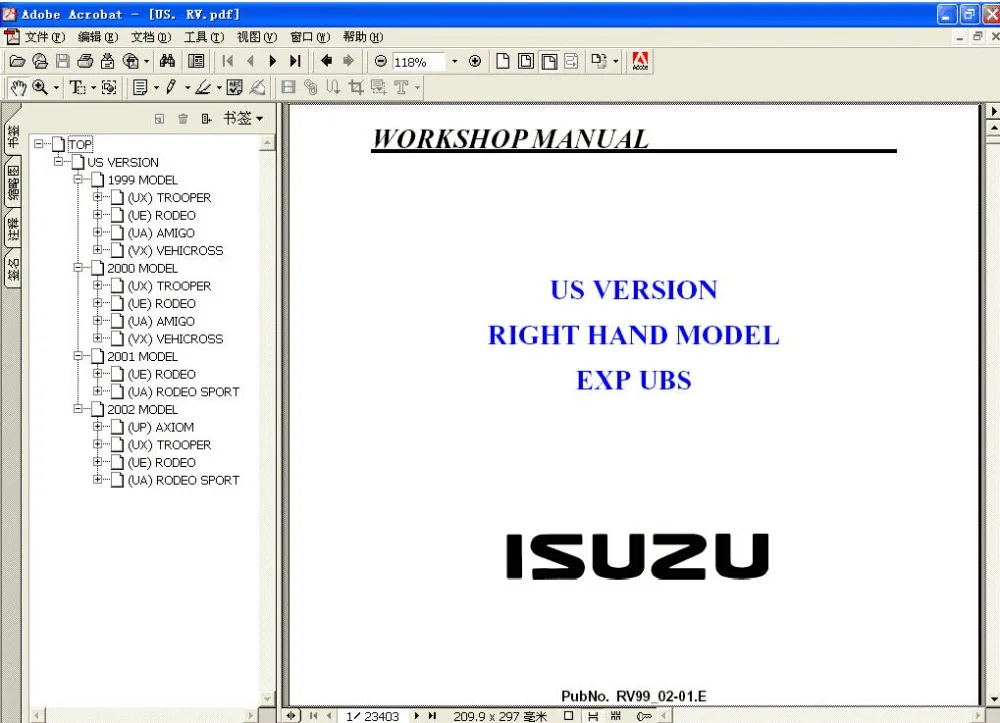This screenshot has width=1000, height=723.
Task: Select the Hand tool
Action: [18, 87]
